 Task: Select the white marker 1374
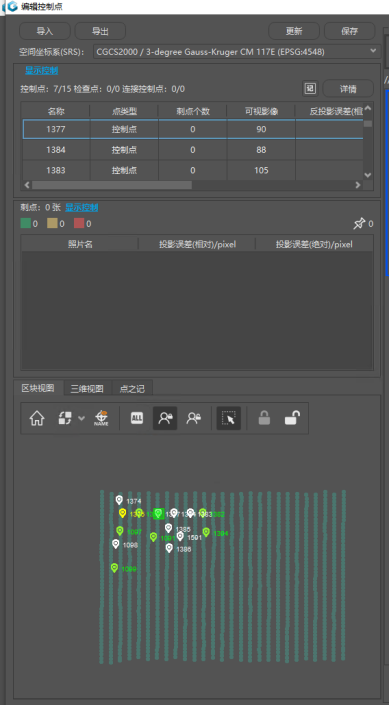[119, 500]
